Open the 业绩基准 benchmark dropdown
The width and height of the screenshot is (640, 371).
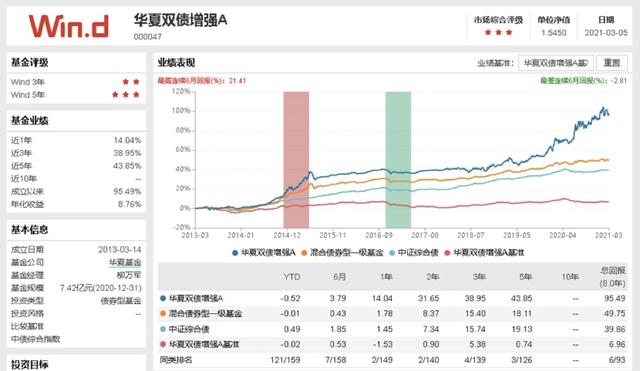pyautogui.click(x=556, y=63)
